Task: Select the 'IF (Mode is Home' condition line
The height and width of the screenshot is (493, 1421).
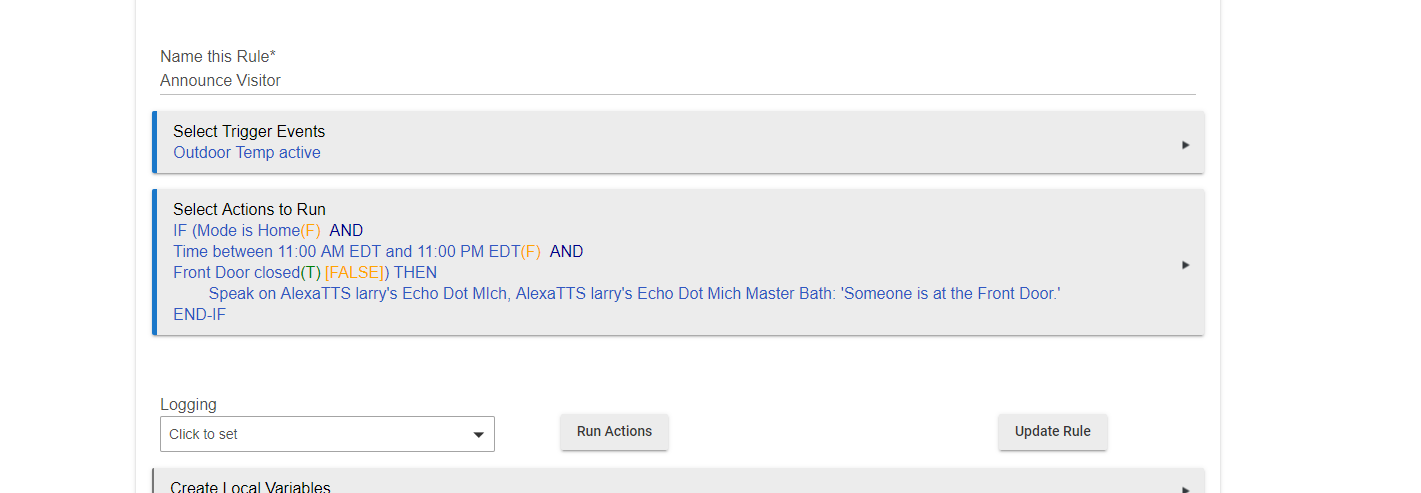Action: point(268,230)
